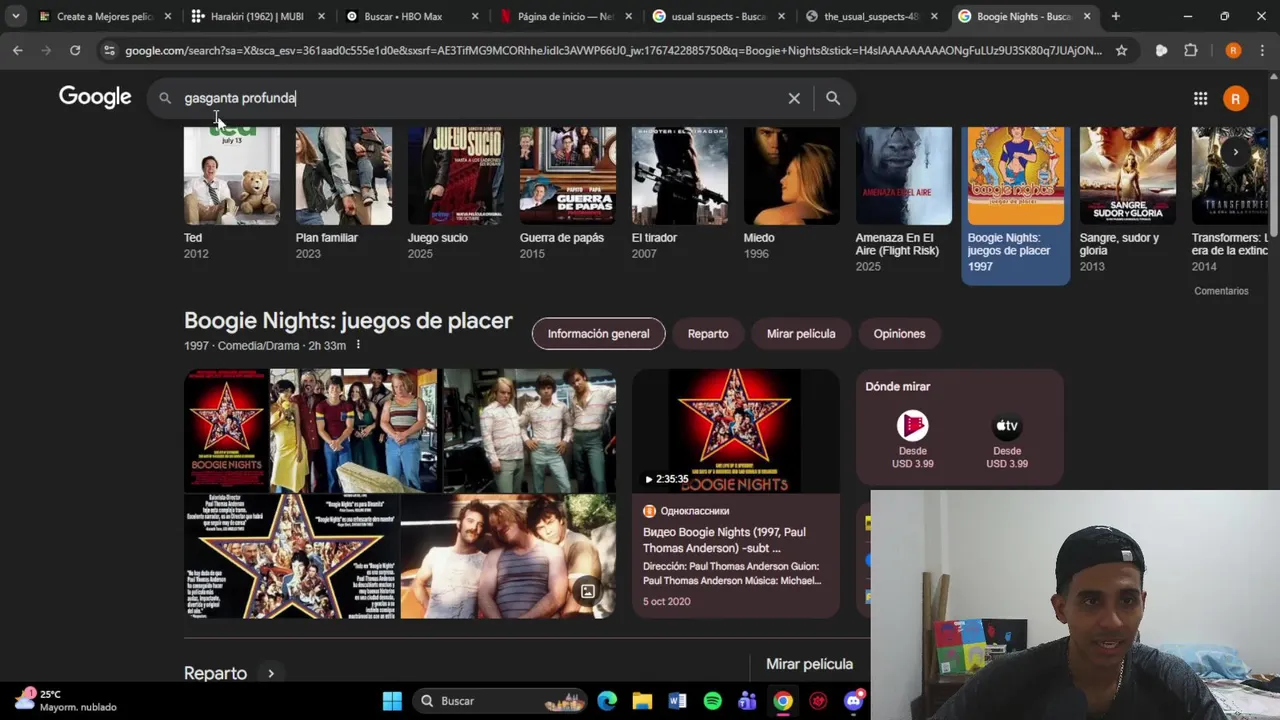
Task: Open the red streaming service for USD 3.99
Action: [x=912, y=438]
